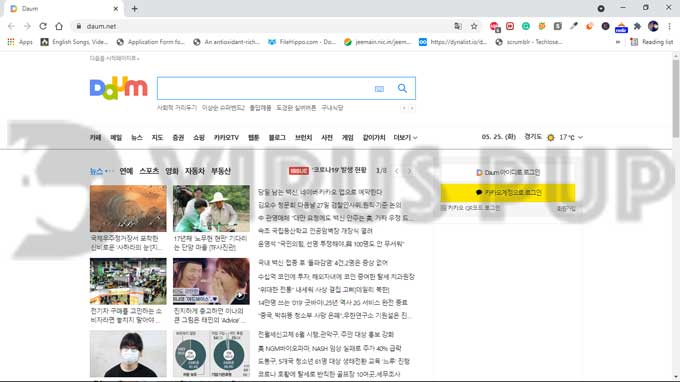Click the red ISSUE badge
The width and height of the screenshot is (680, 382).
click(x=299, y=171)
